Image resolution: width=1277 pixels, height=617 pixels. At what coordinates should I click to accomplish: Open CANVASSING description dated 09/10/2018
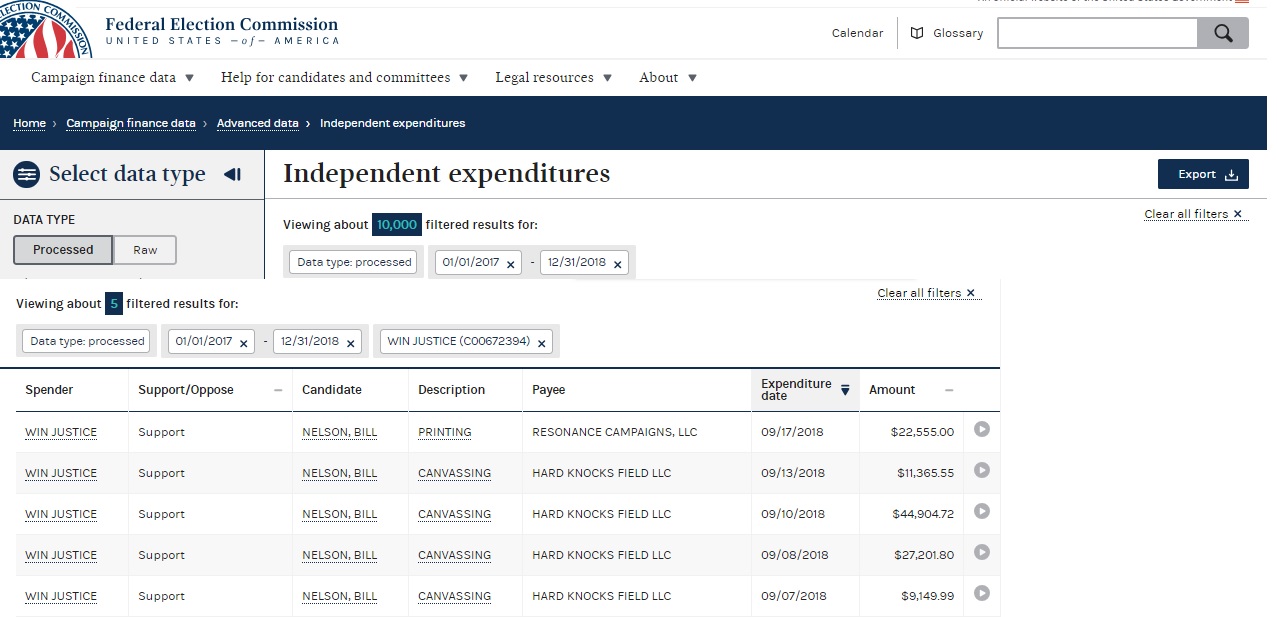point(455,514)
